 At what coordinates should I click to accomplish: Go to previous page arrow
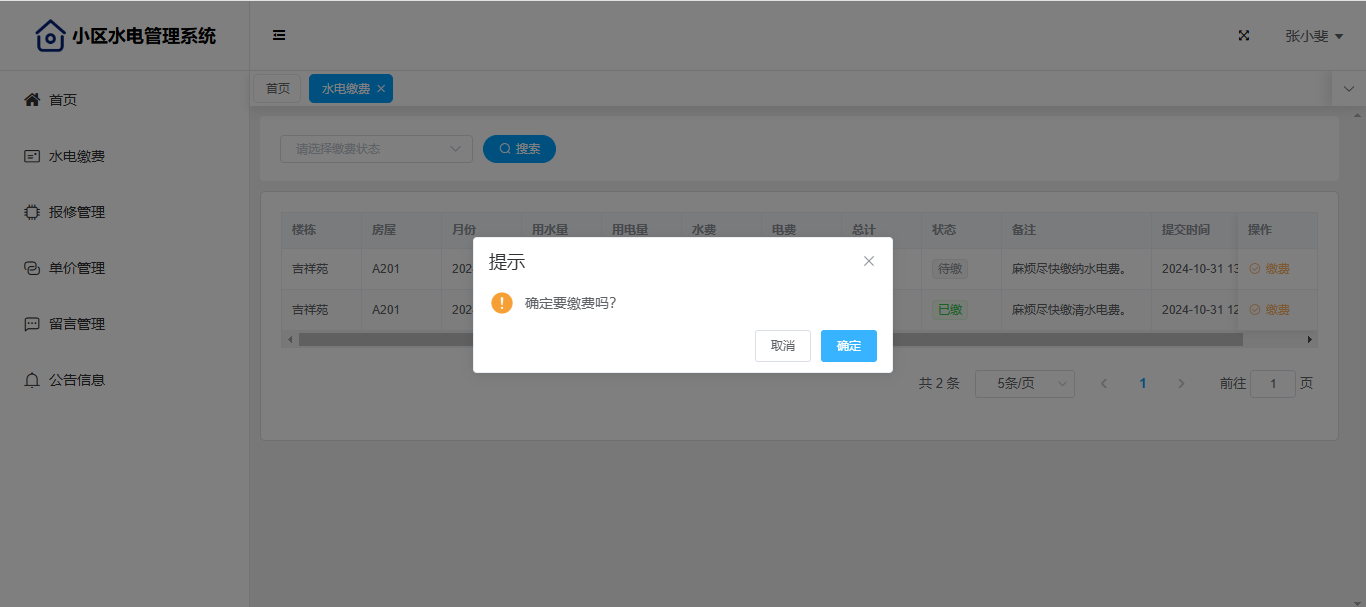pyautogui.click(x=1104, y=384)
